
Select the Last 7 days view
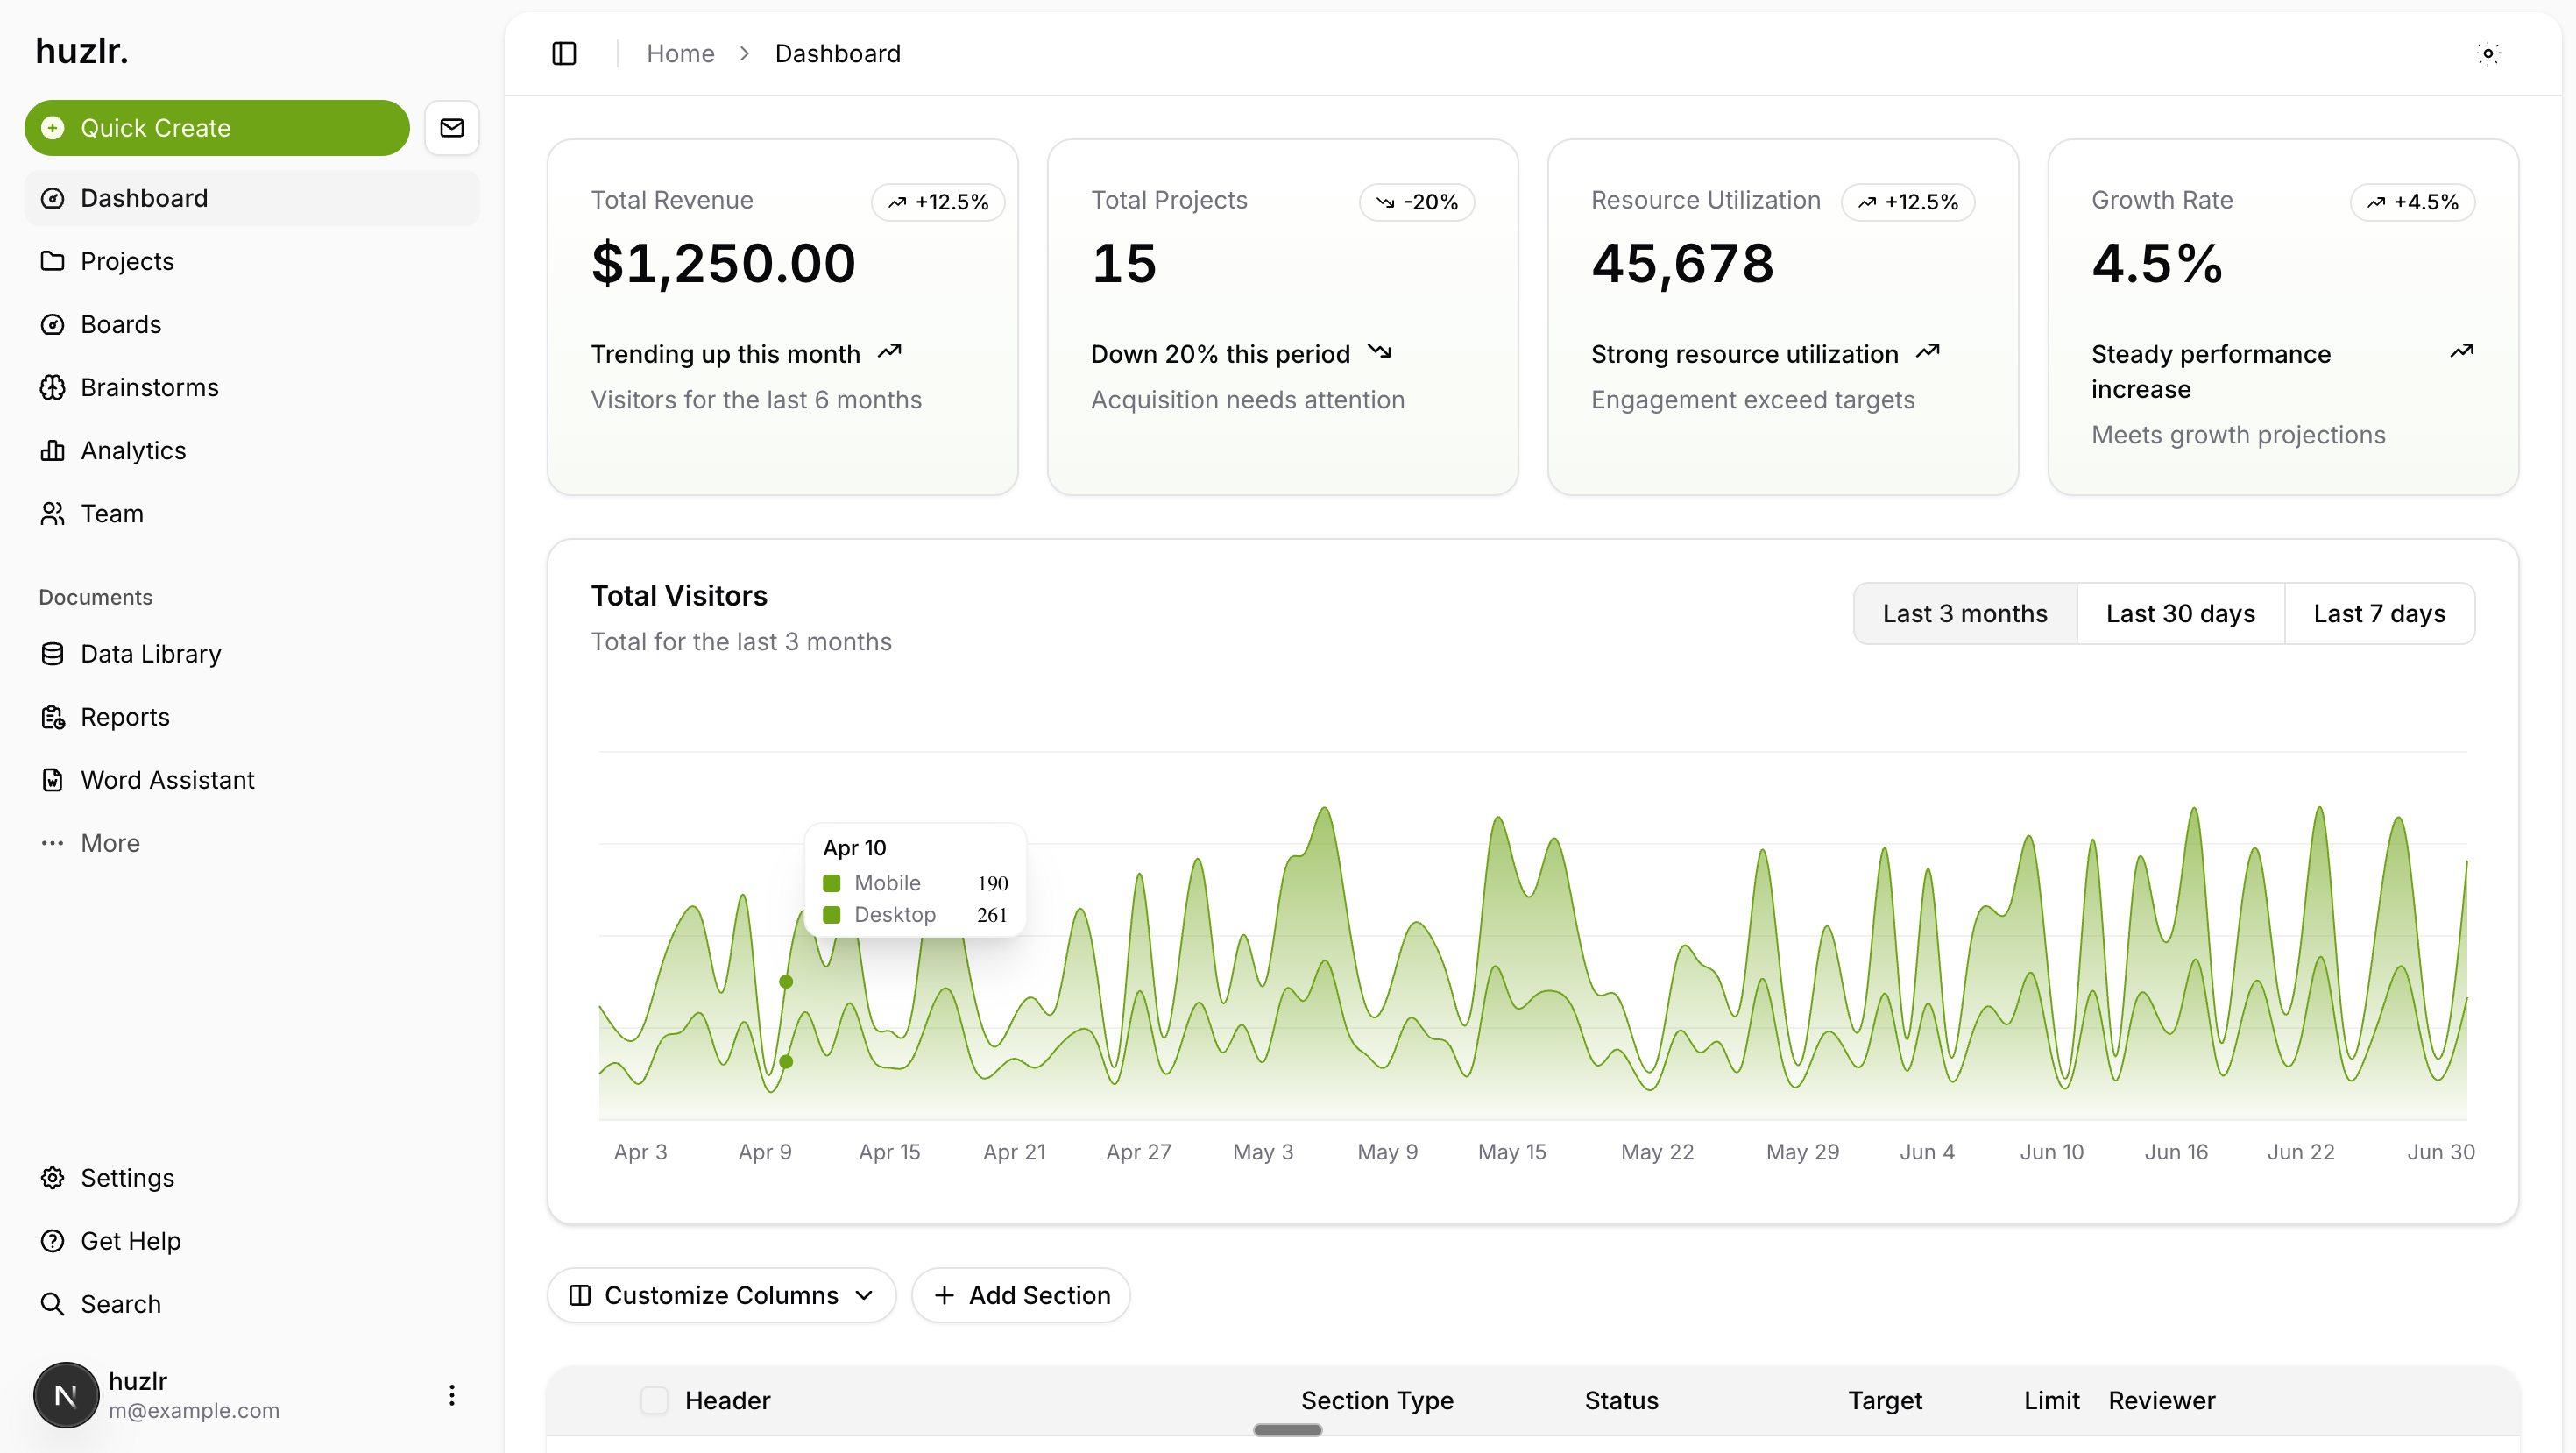tap(2379, 613)
